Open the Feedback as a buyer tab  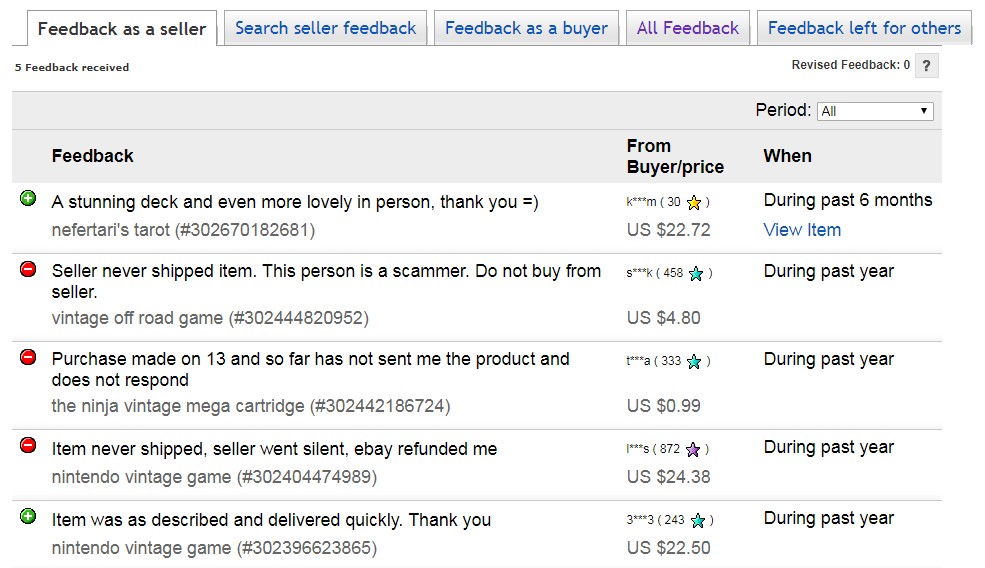[x=526, y=28]
